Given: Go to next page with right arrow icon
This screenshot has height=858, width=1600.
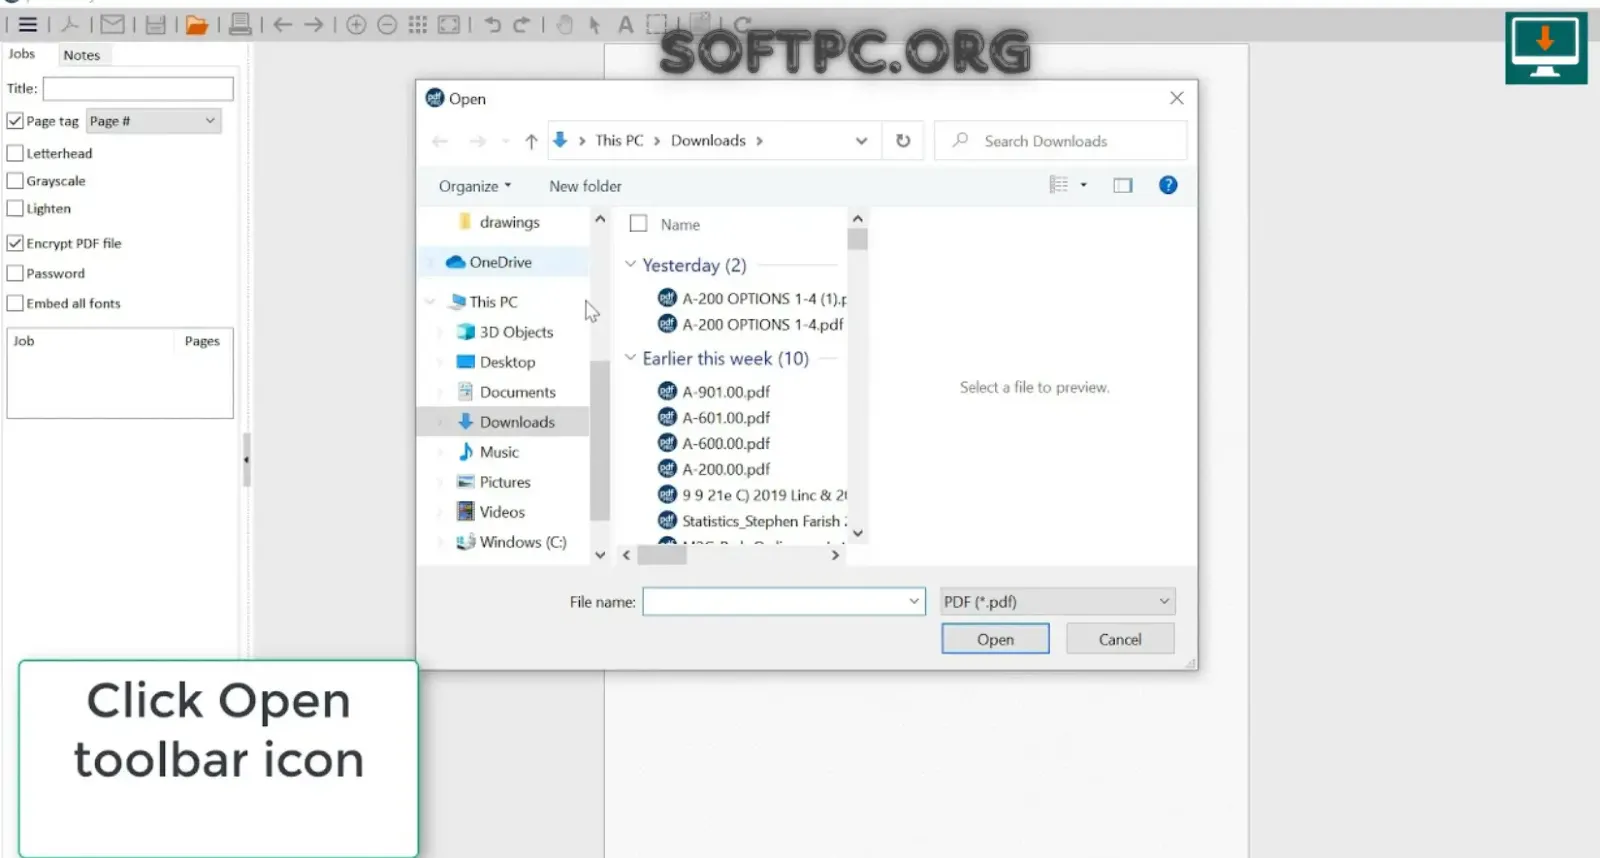Looking at the screenshot, I should pyautogui.click(x=314, y=25).
